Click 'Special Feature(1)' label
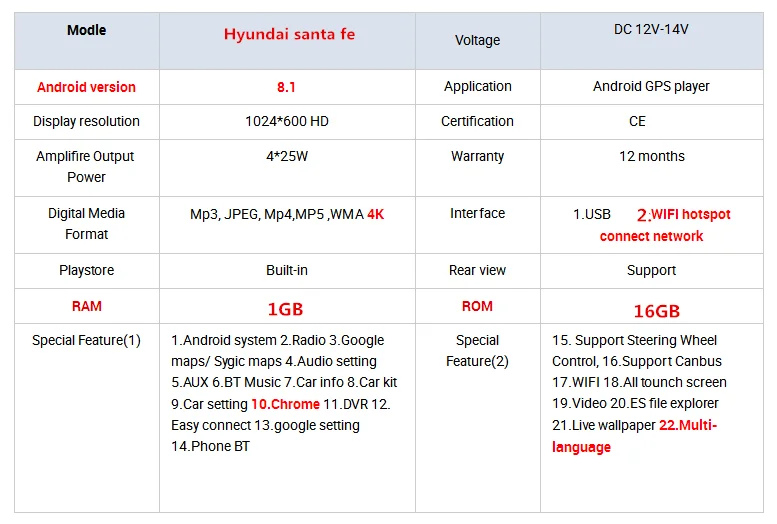This screenshot has height=524, width=777. coord(86,341)
